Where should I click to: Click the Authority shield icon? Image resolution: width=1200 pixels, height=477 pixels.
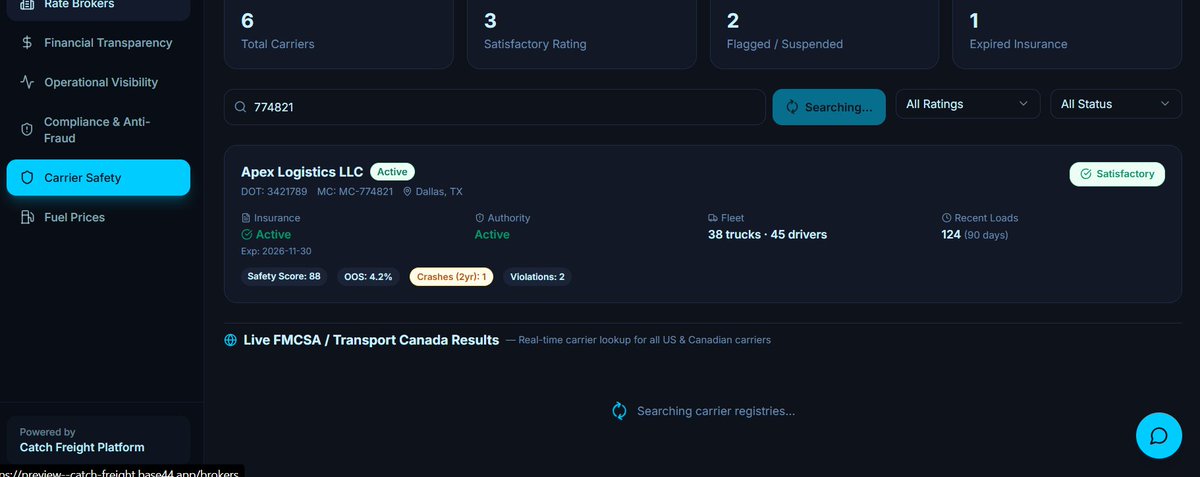[x=479, y=218]
